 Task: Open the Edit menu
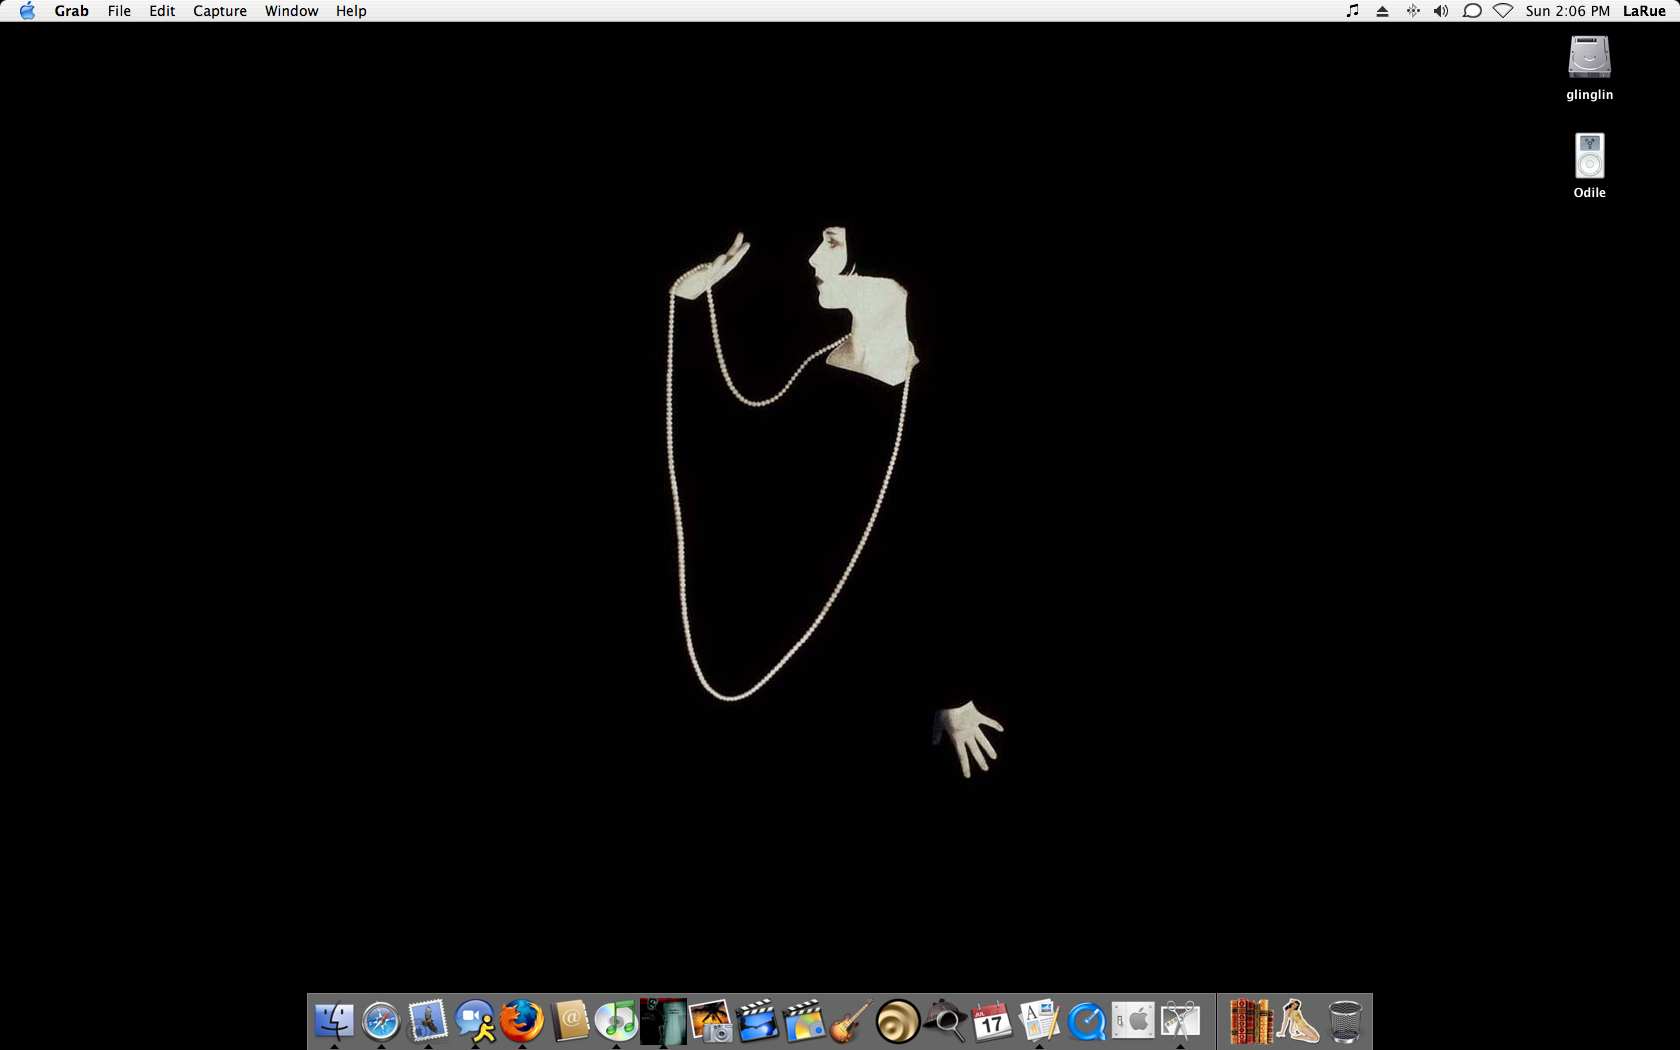162,11
